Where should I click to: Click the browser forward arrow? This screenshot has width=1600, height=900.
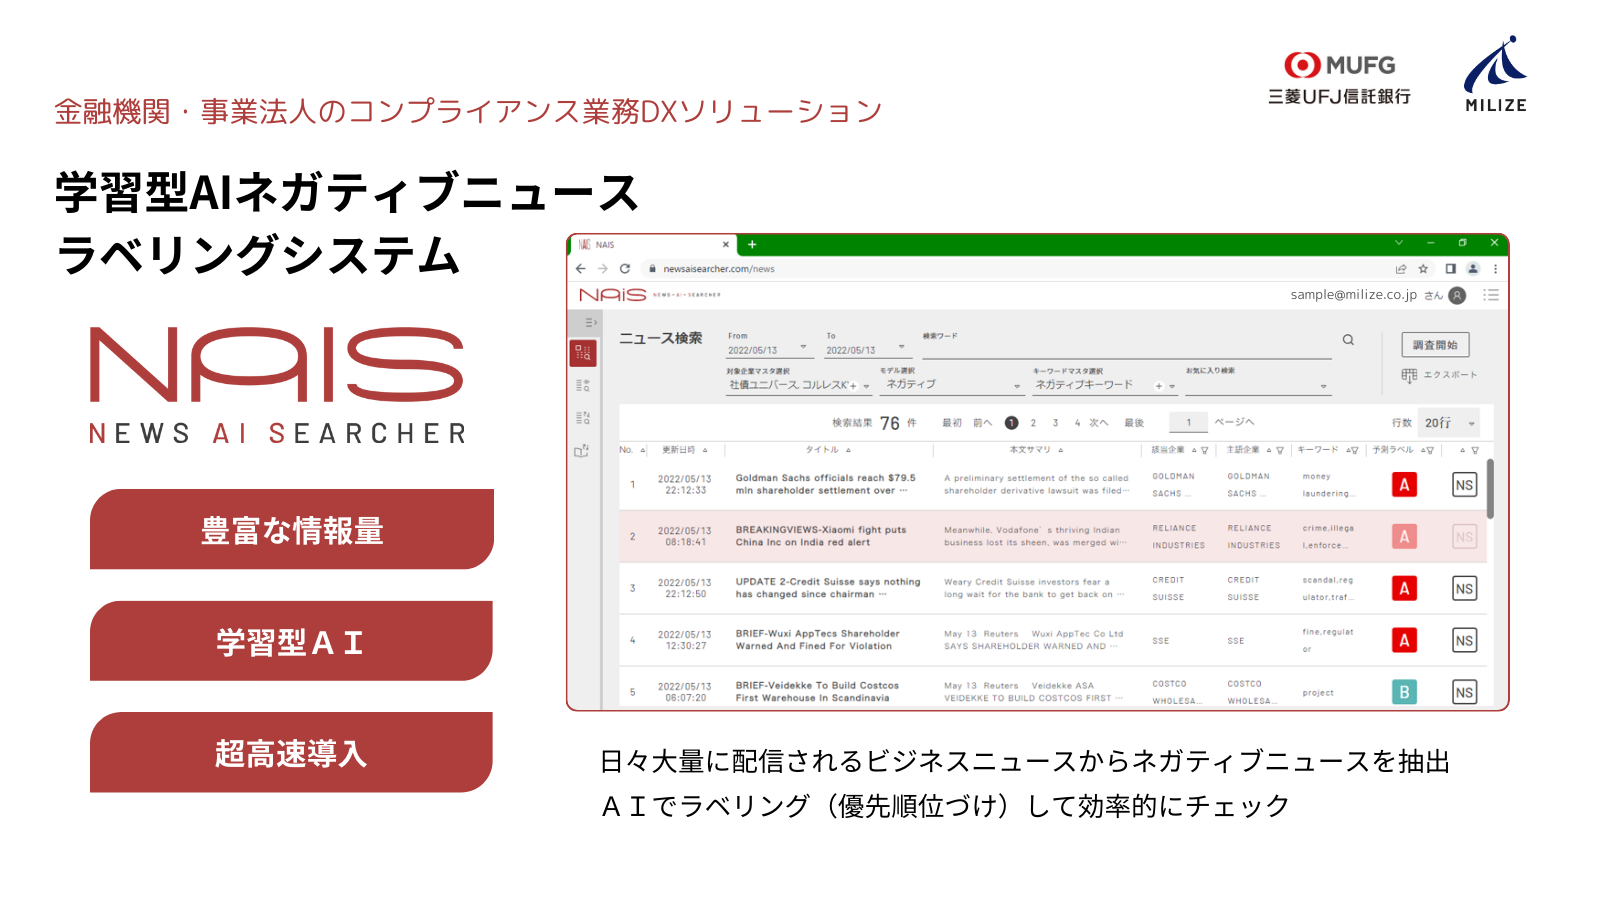pos(603,269)
